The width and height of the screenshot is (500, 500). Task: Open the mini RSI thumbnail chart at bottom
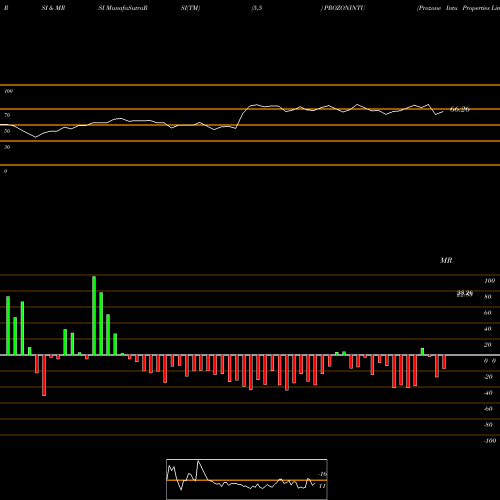pyautogui.click(x=247, y=479)
